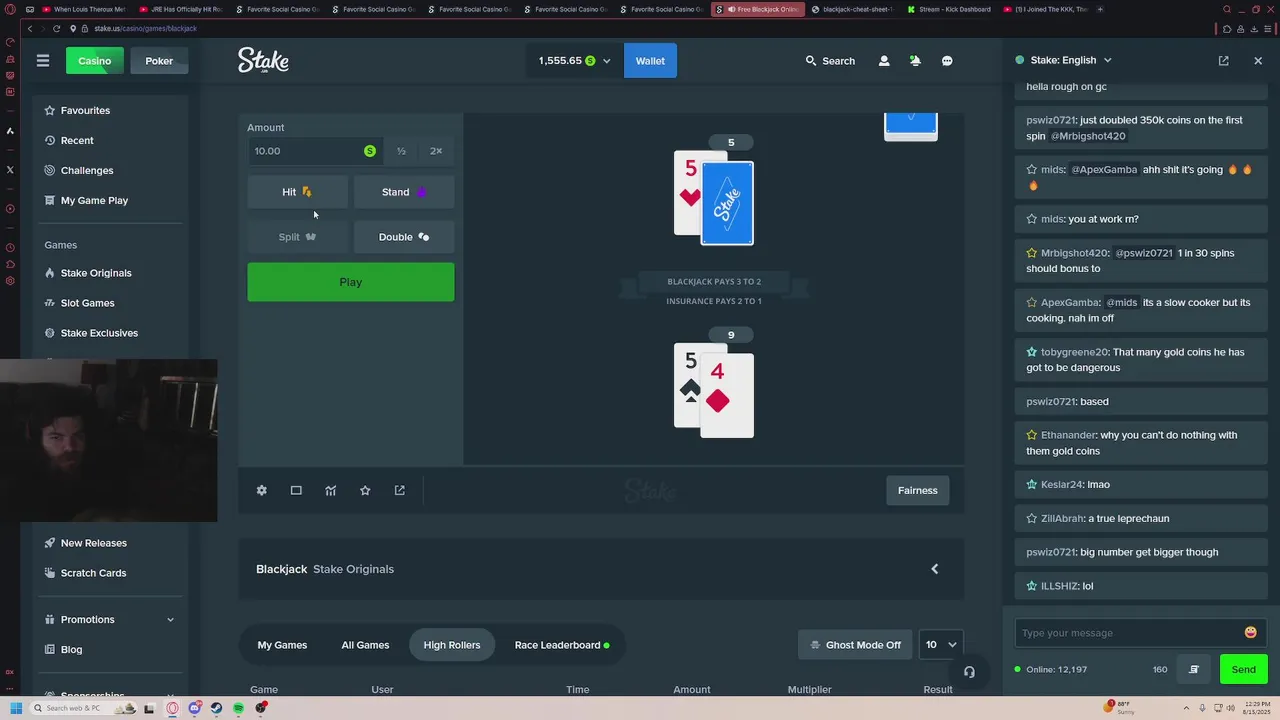Screen dimensions: 1280x720
Task: Open Stake Exclusives category
Action: tap(110, 333)
